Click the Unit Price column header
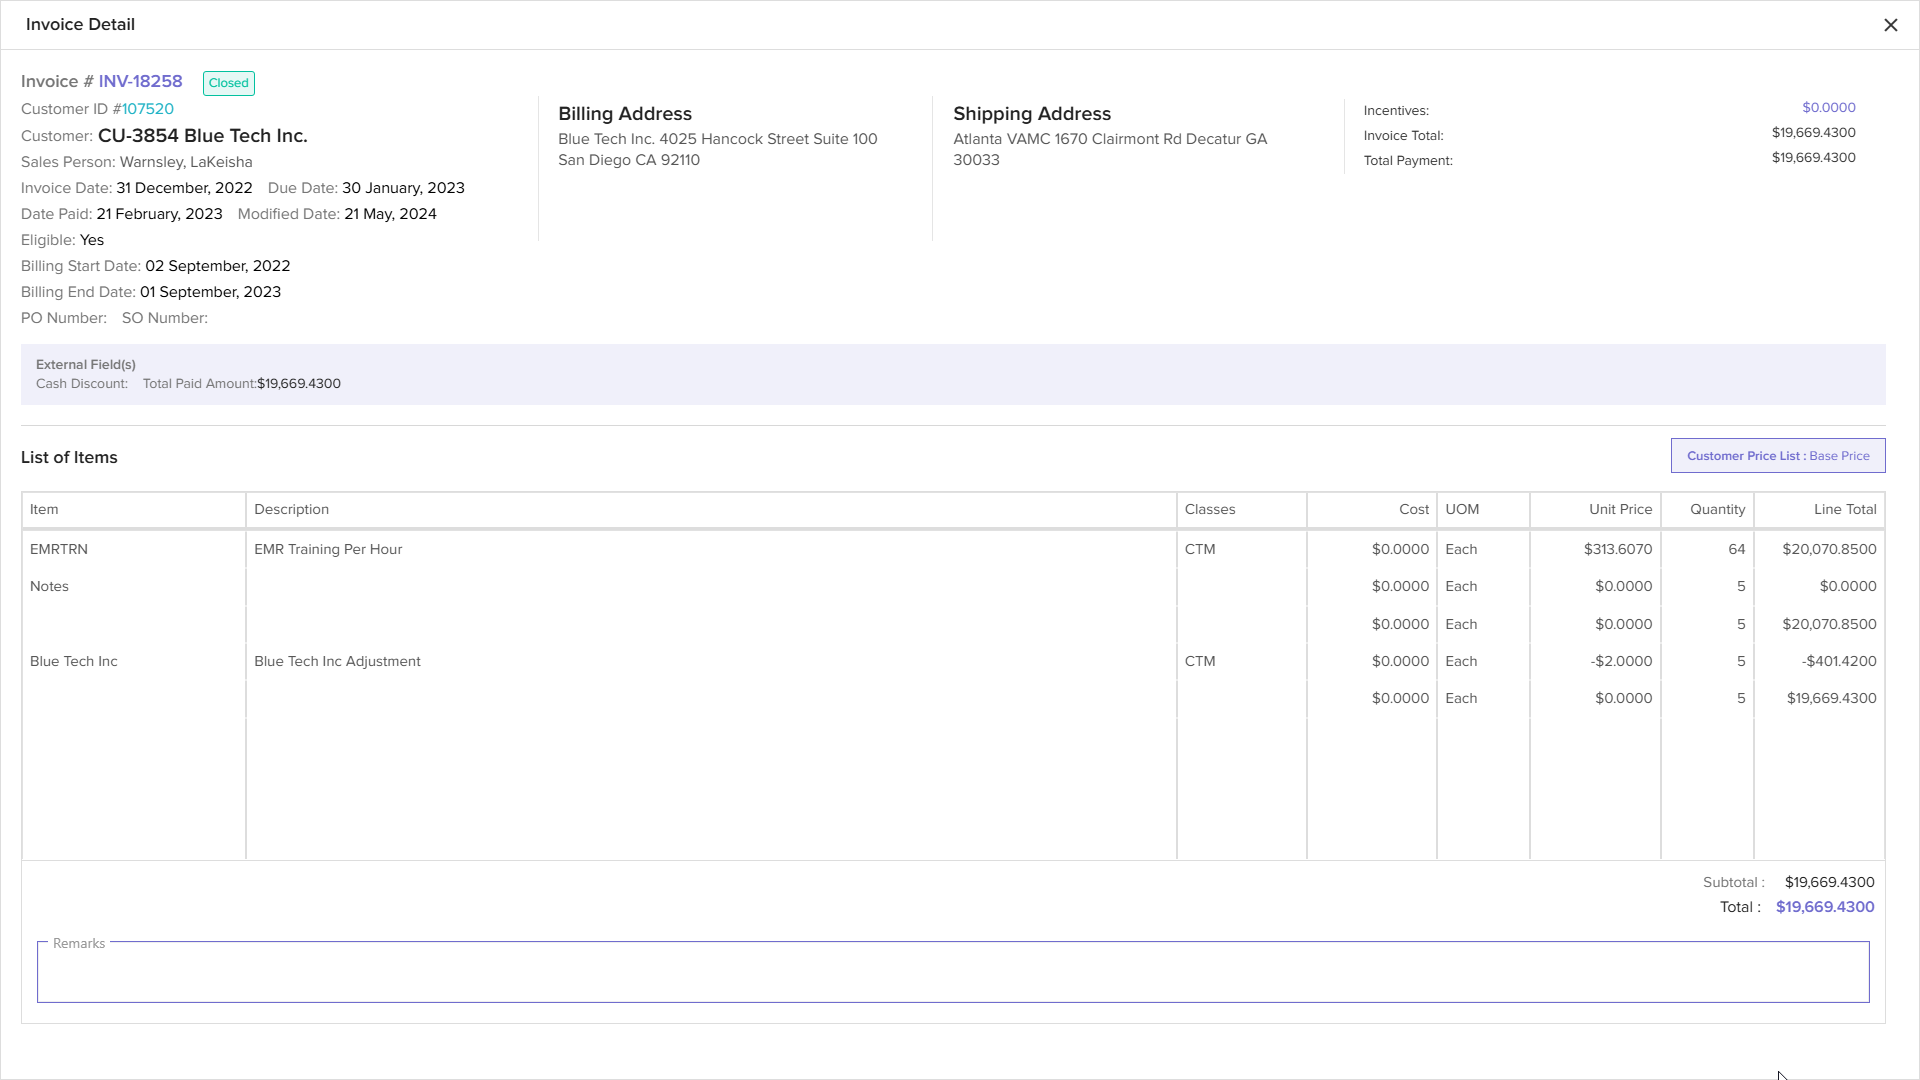1920x1080 pixels. pyautogui.click(x=1620, y=510)
